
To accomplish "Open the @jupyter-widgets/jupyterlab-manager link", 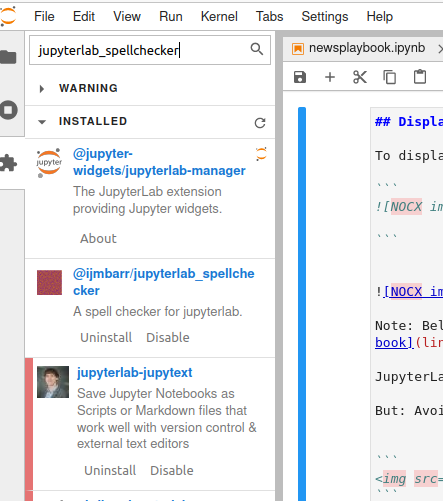I will (x=159, y=162).
